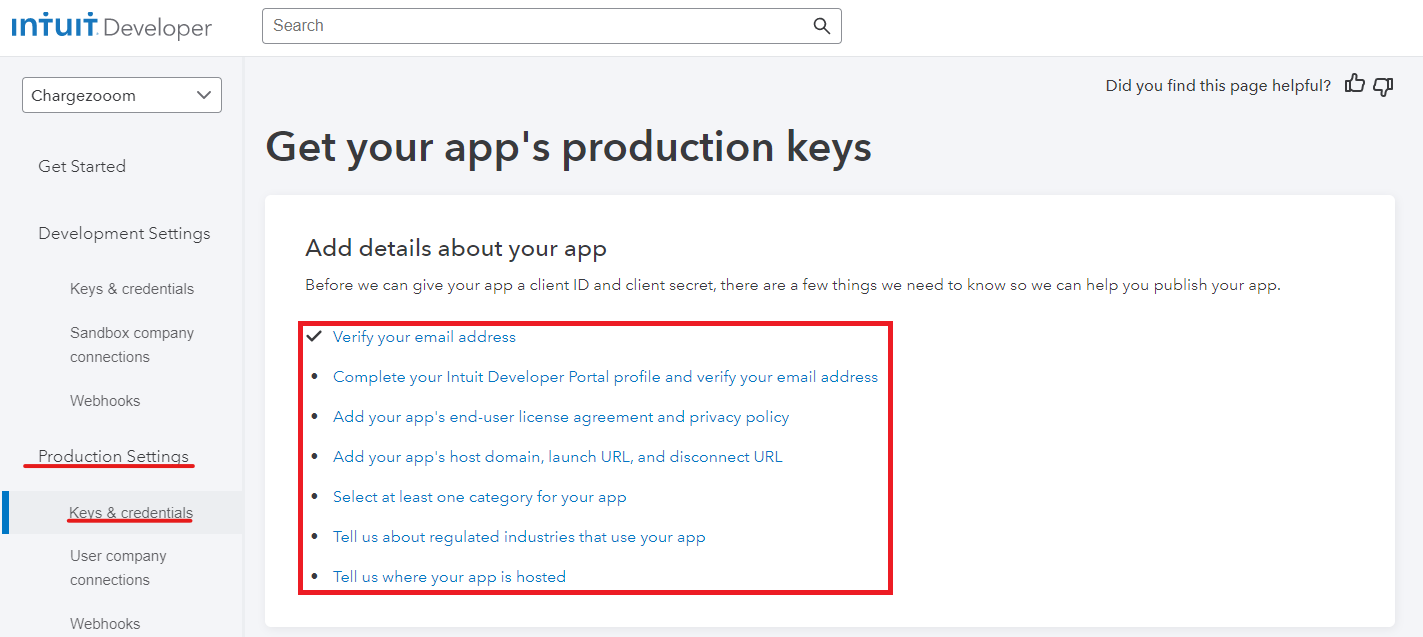Click the thumbs up helpful icon
The height and width of the screenshot is (637, 1423).
click(x=1355, y=84)
